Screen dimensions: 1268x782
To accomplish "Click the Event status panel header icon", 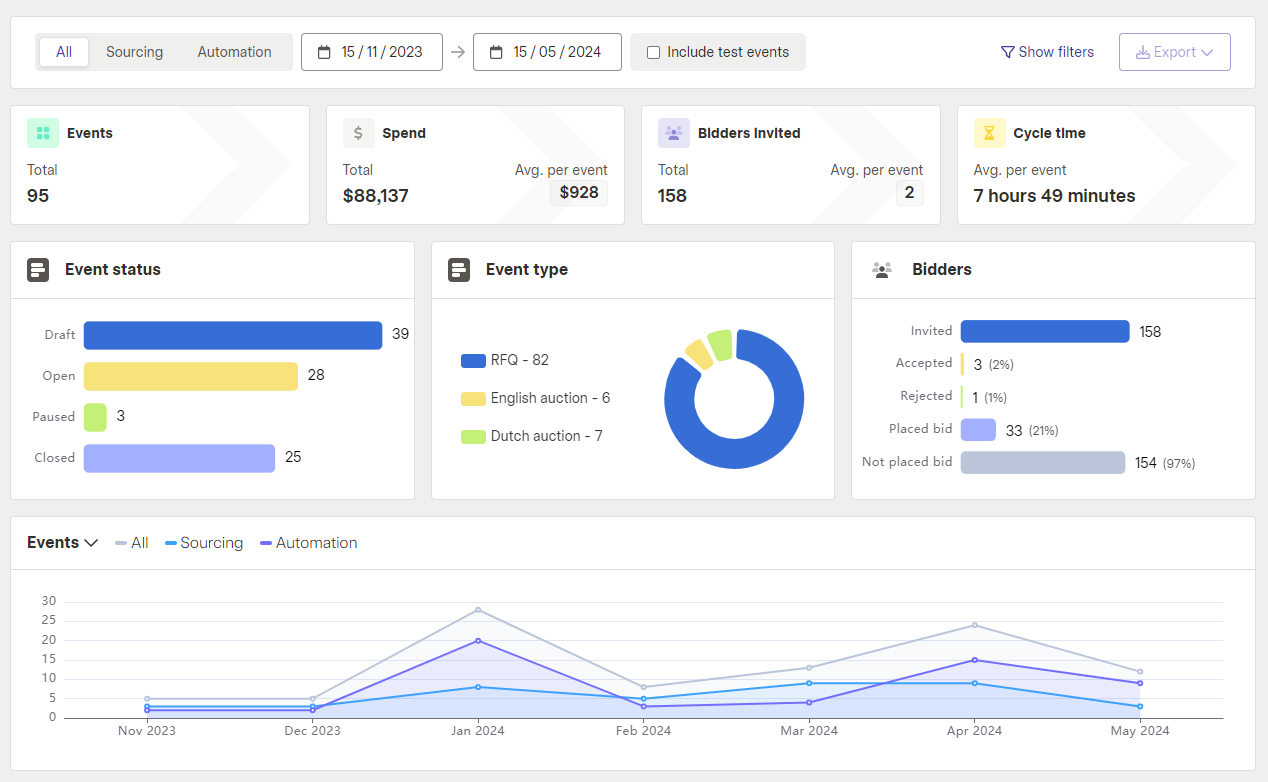I will (38, 269).
